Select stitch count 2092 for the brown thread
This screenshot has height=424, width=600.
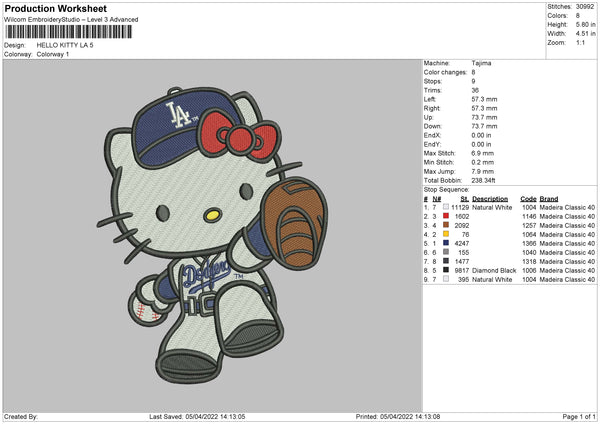pyautogui.click(x=462, y=225)
